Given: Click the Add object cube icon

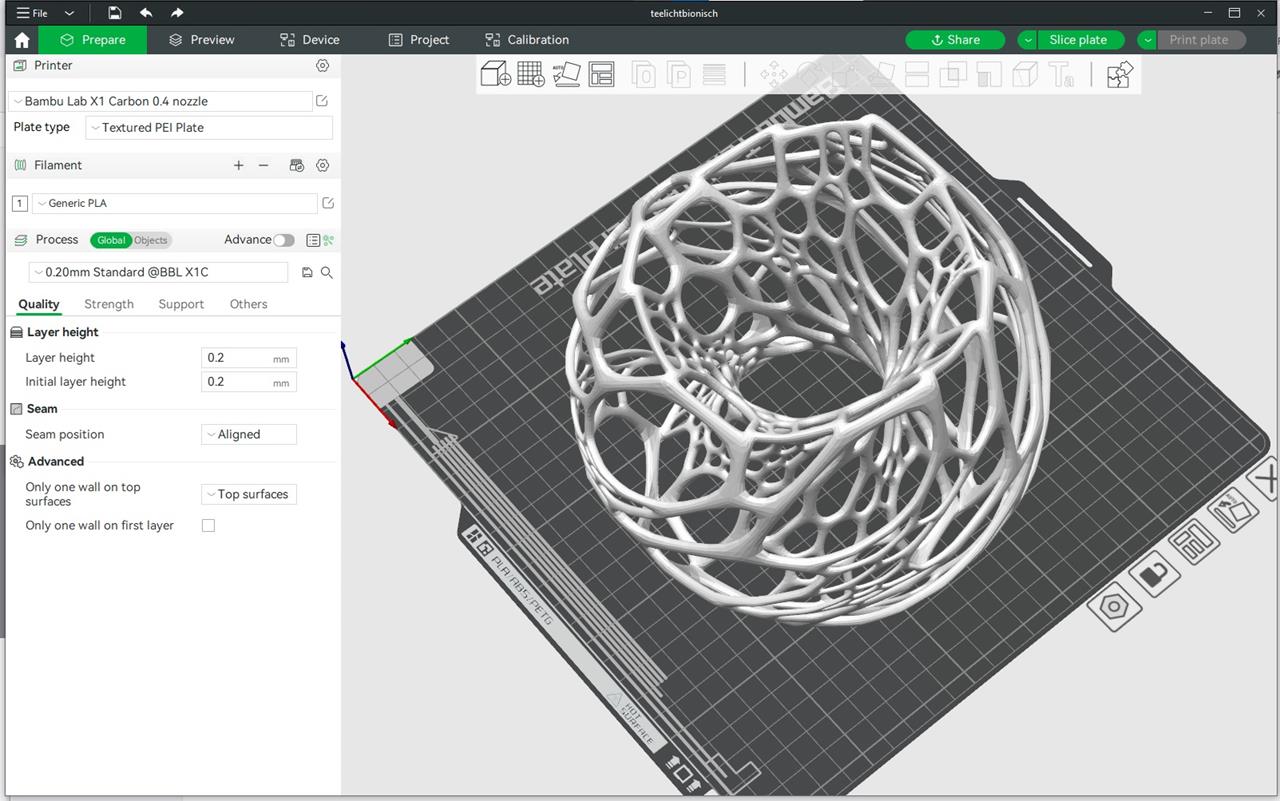Looking at the screenshot, I should pyautogui.click(x=496, y=74).
